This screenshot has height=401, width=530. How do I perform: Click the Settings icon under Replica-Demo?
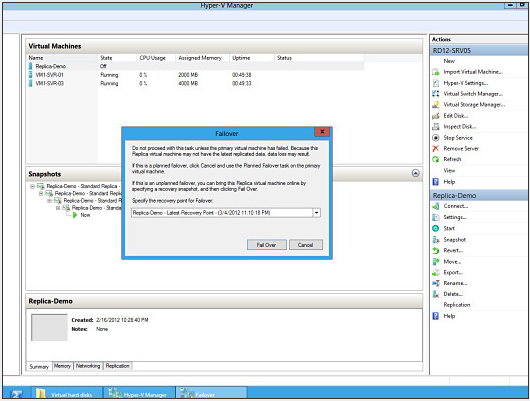click(x=436, y=217)
